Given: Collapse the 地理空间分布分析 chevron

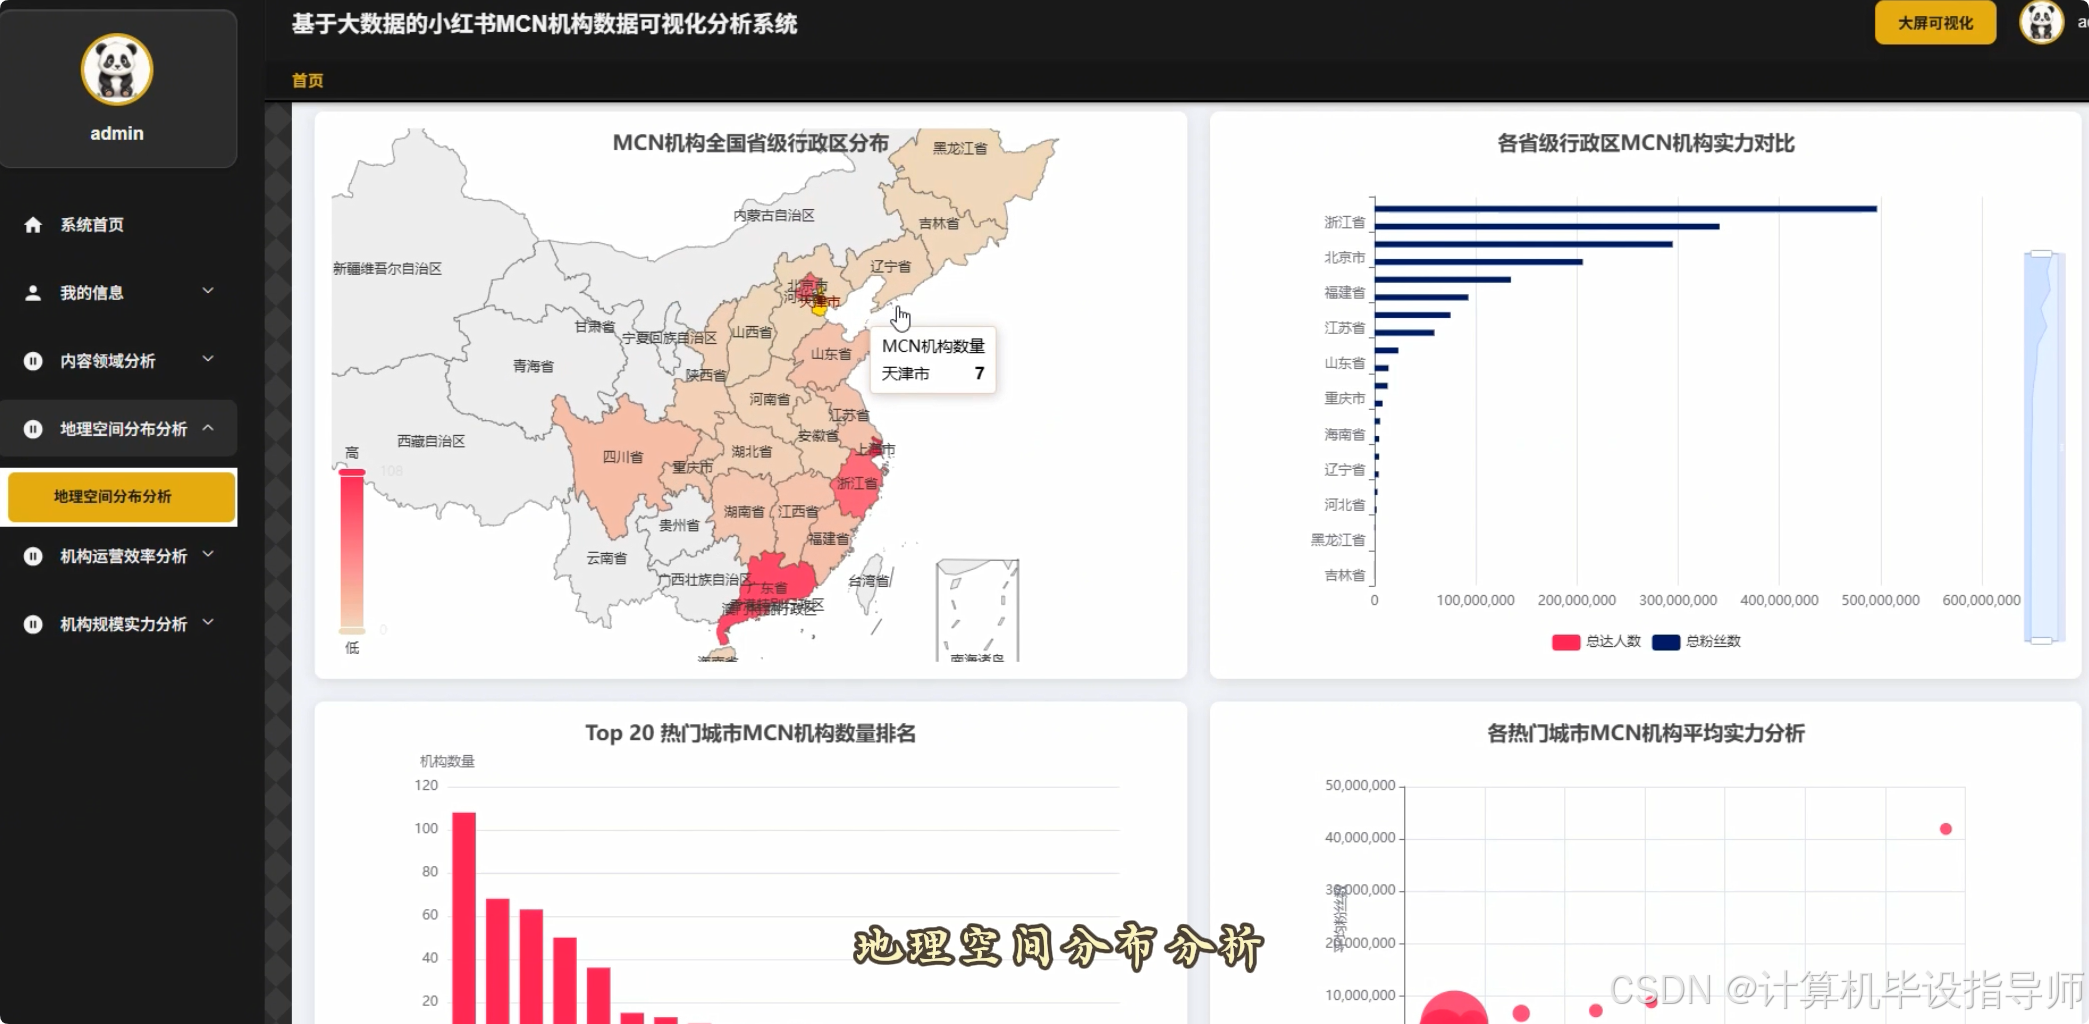Looking at the screenshot, I should click(x=208, y=427).
